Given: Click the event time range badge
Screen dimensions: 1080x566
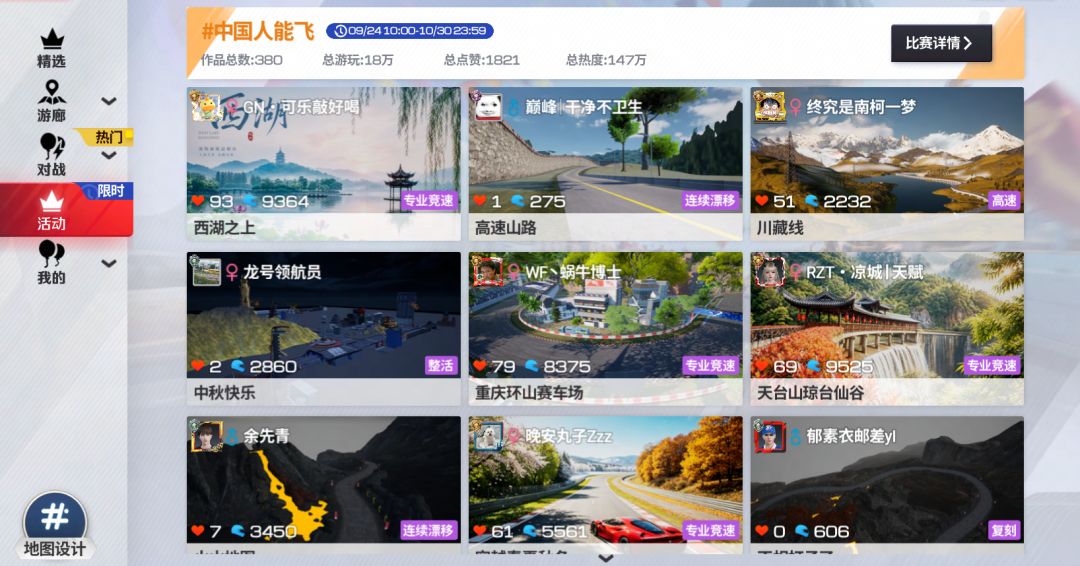Looking at the screenshot, I should pos(410,31).
